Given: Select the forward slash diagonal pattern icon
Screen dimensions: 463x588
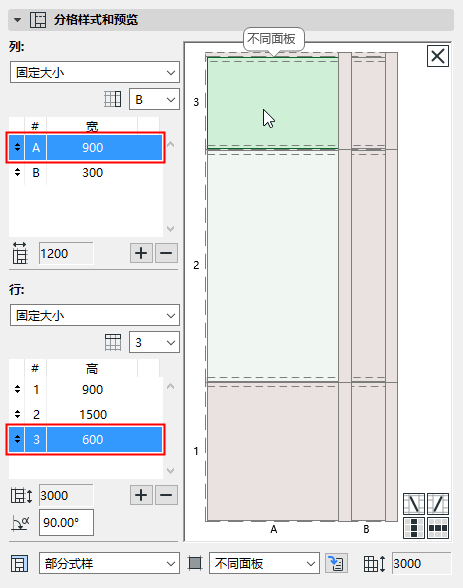Looking at the screenshot, I should pyautogui.click(x=438, y=504).
